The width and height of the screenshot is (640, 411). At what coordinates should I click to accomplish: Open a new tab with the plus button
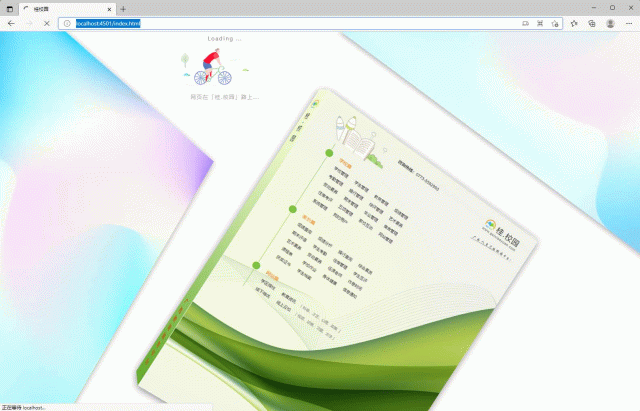pyautogui.click(x=123, y=8)
